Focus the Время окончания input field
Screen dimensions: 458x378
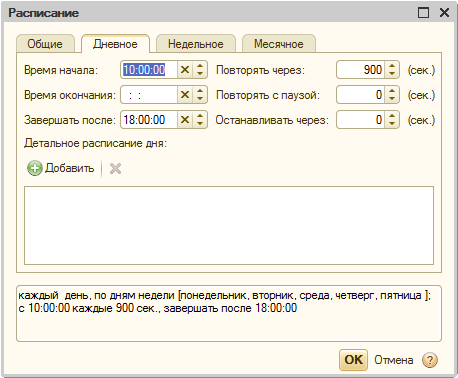(x=149, y=95)
